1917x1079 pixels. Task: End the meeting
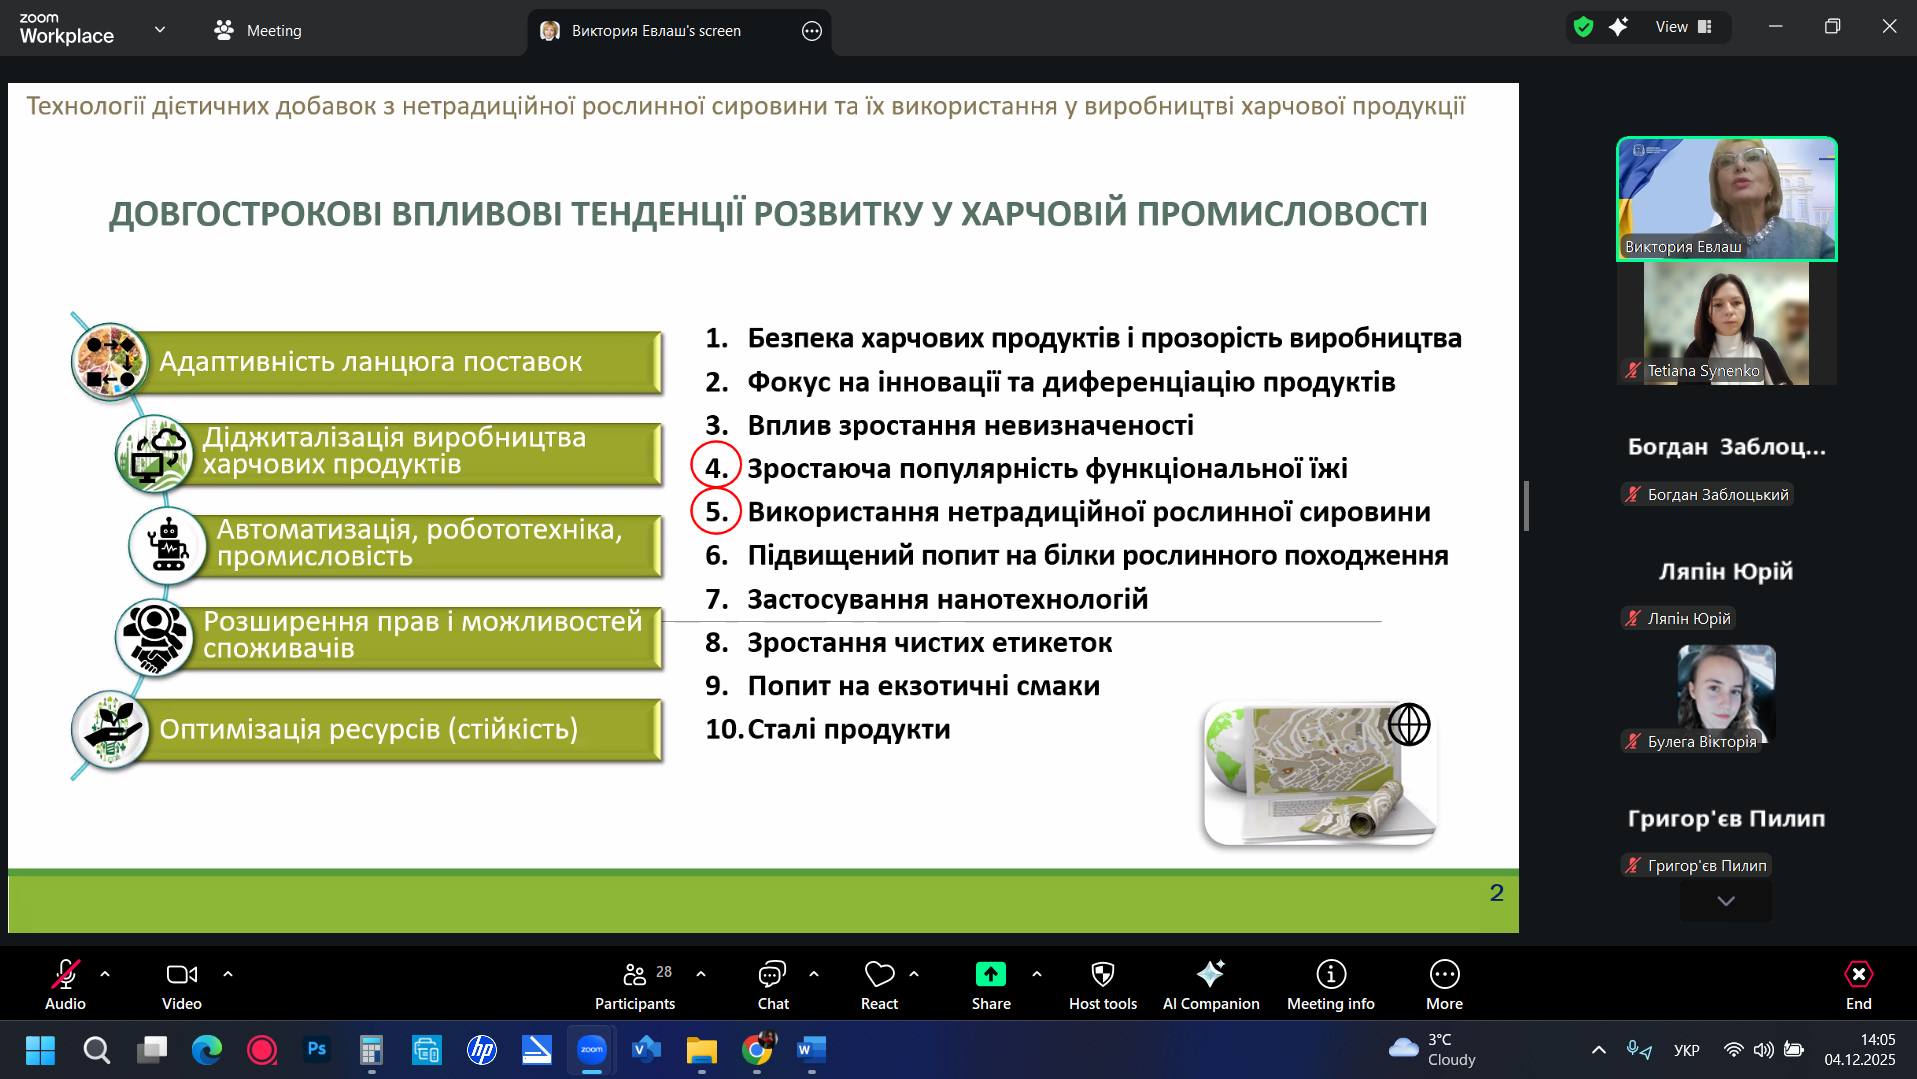click(1858, 984)
